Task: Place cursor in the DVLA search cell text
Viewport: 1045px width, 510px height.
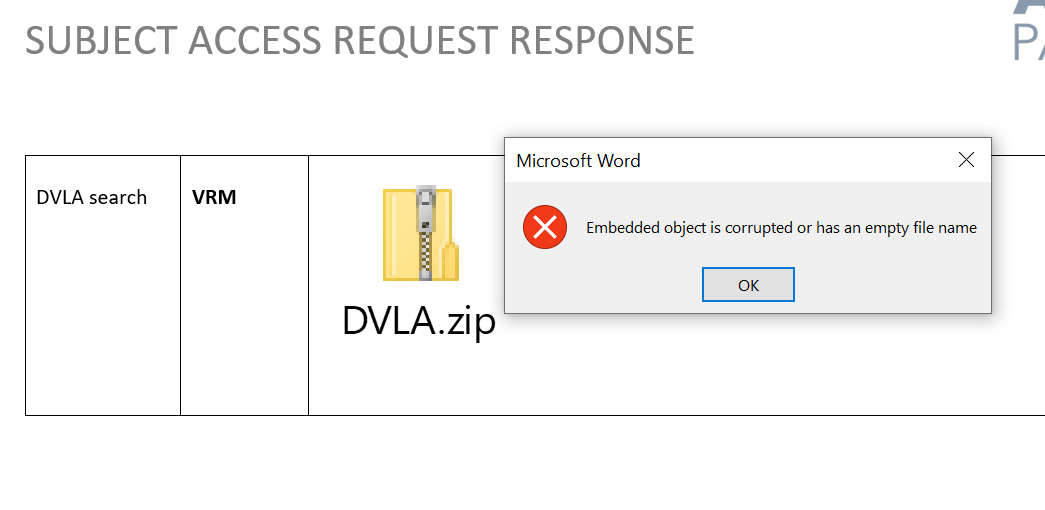Action: (91, 197)
